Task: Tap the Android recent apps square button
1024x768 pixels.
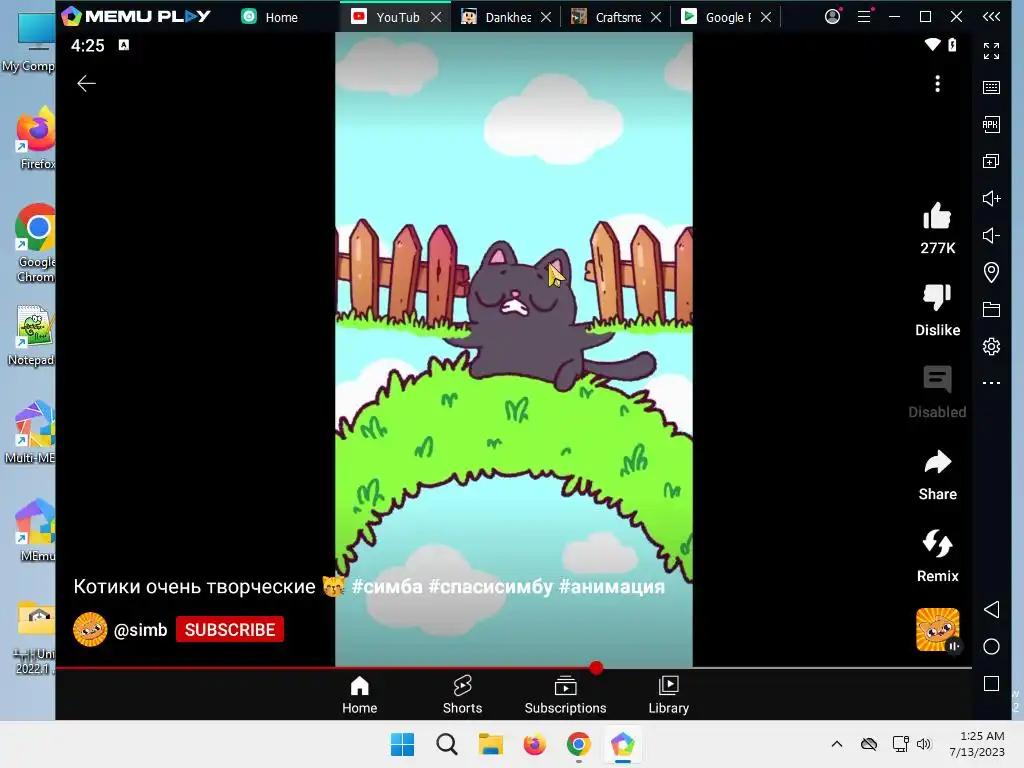Action: [x=991, y=684]
